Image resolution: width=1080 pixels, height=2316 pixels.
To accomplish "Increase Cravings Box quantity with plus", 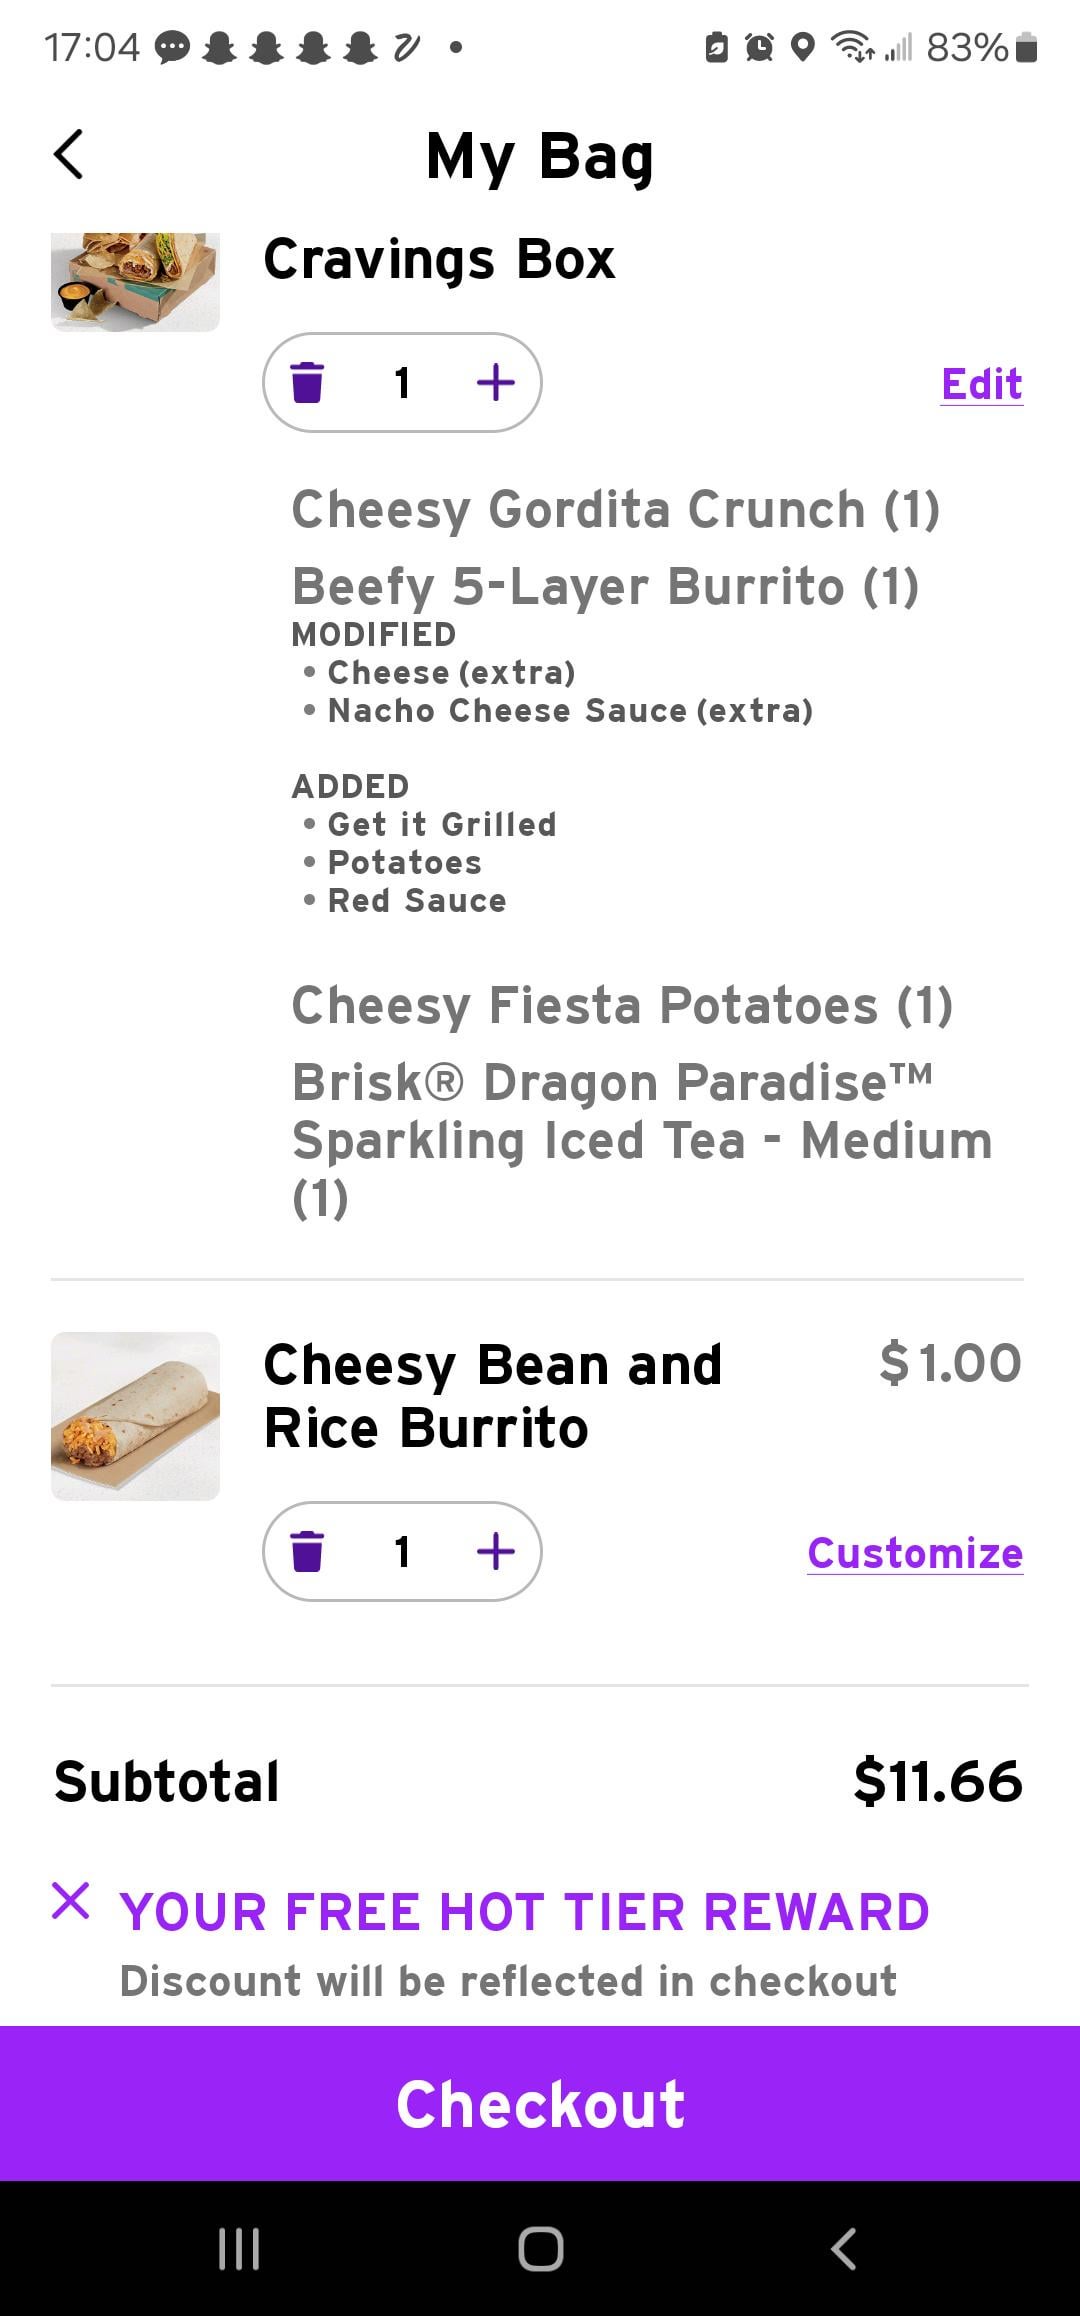I will click(496, 383).
